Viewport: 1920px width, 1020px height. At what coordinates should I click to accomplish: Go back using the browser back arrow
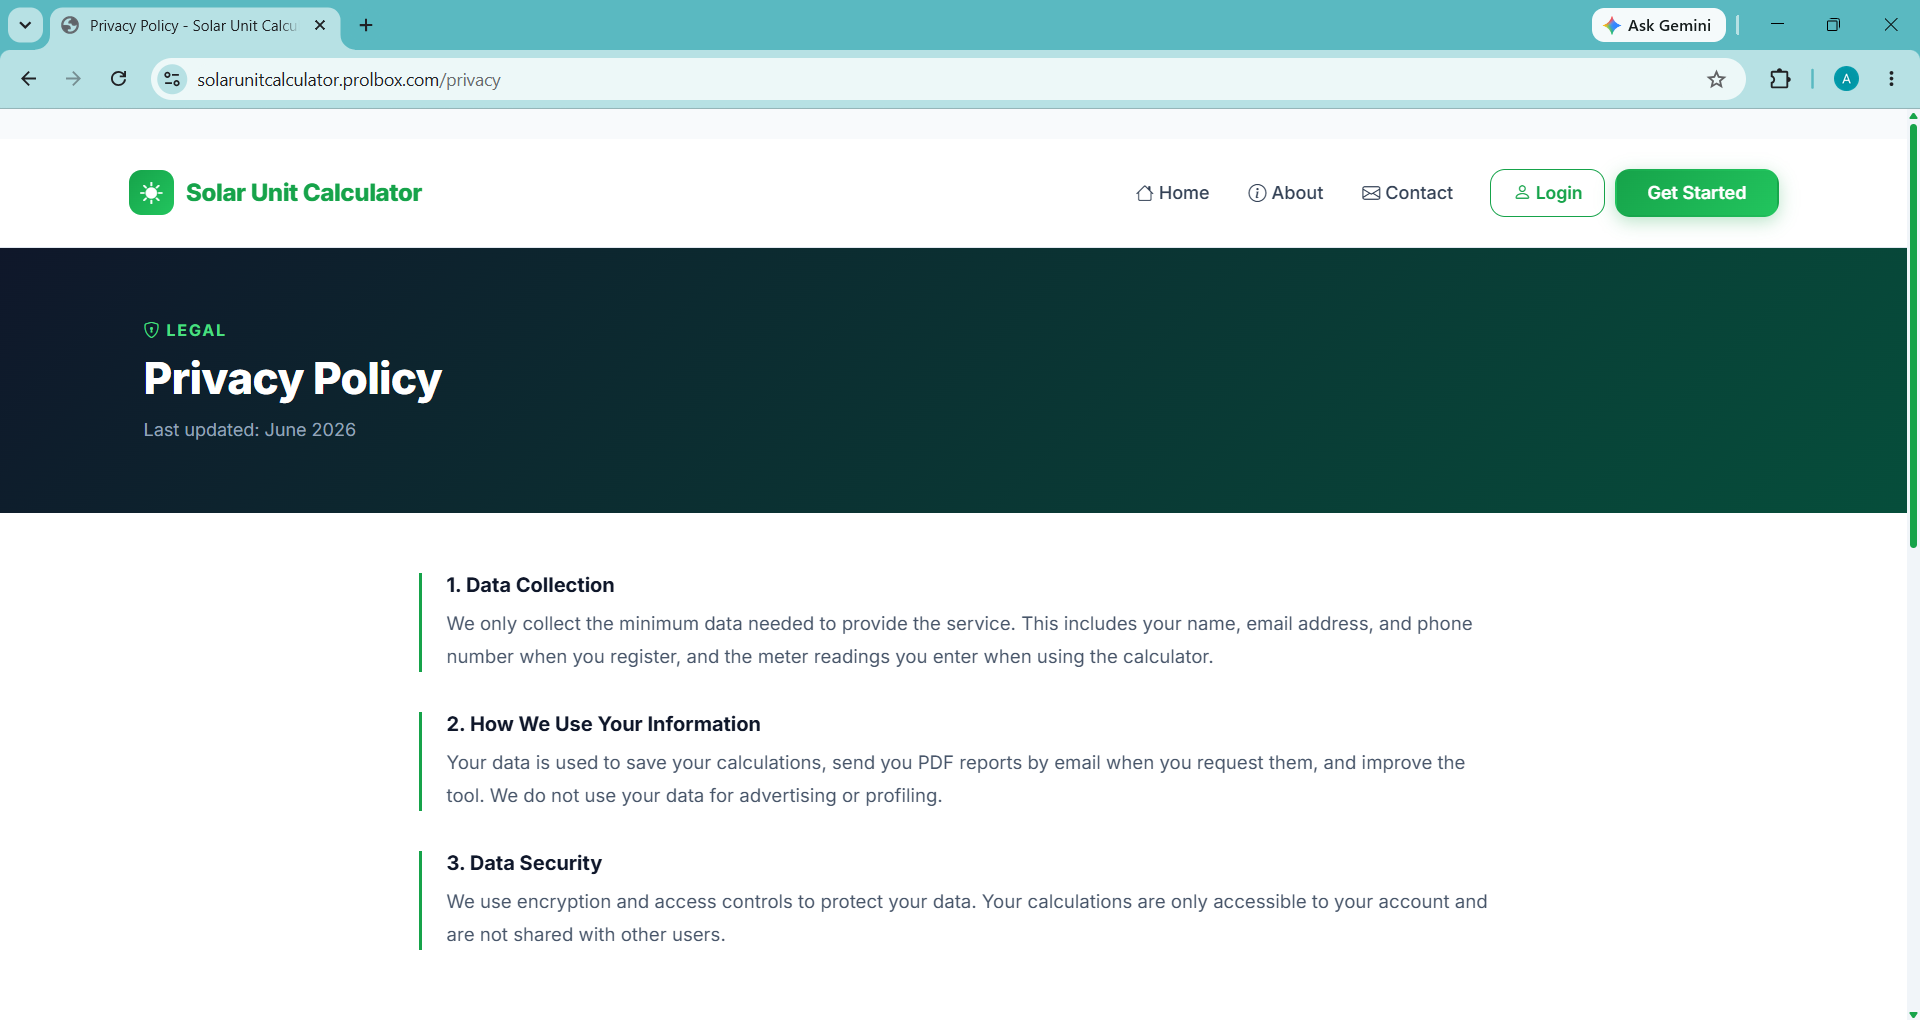[x=29, y=79]
